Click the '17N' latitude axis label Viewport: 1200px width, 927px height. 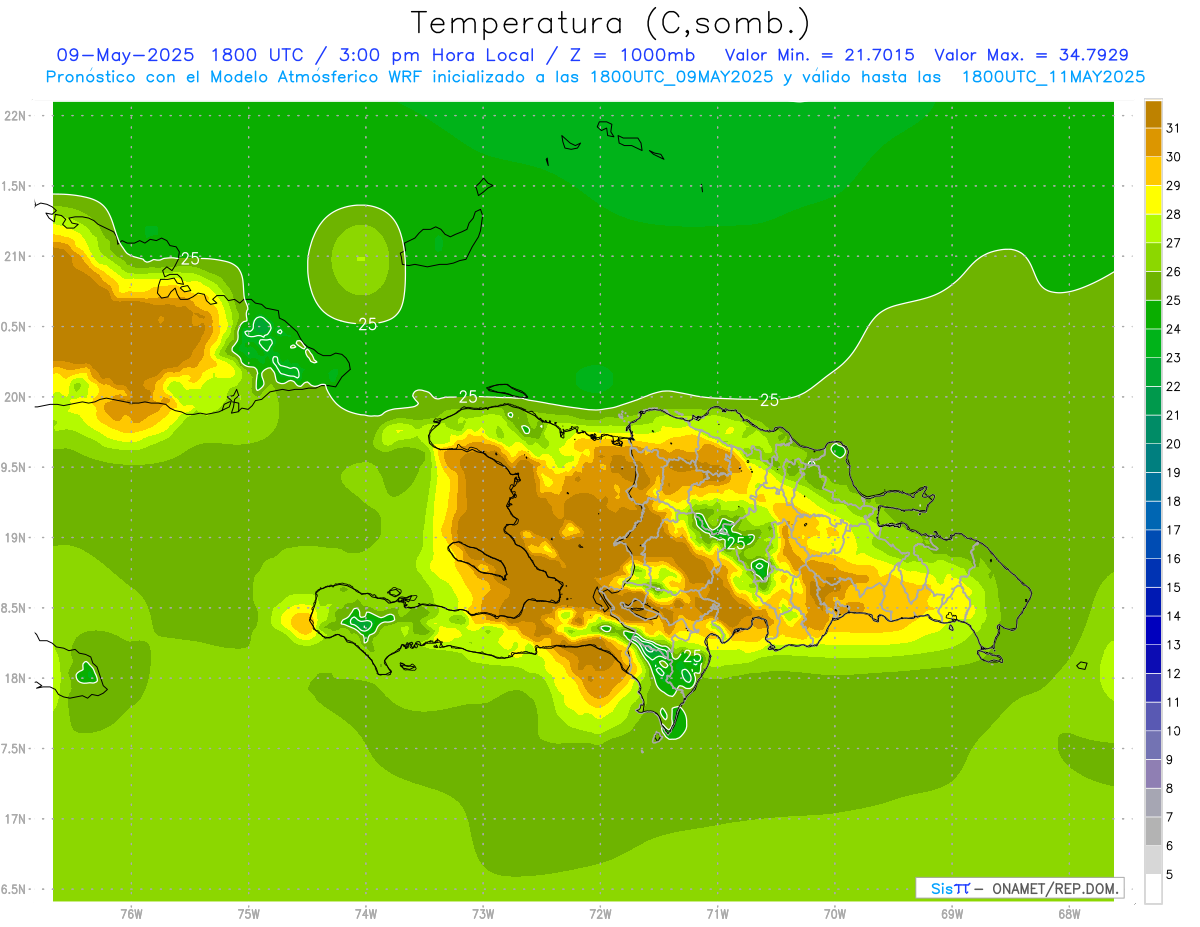click(16, 819)
